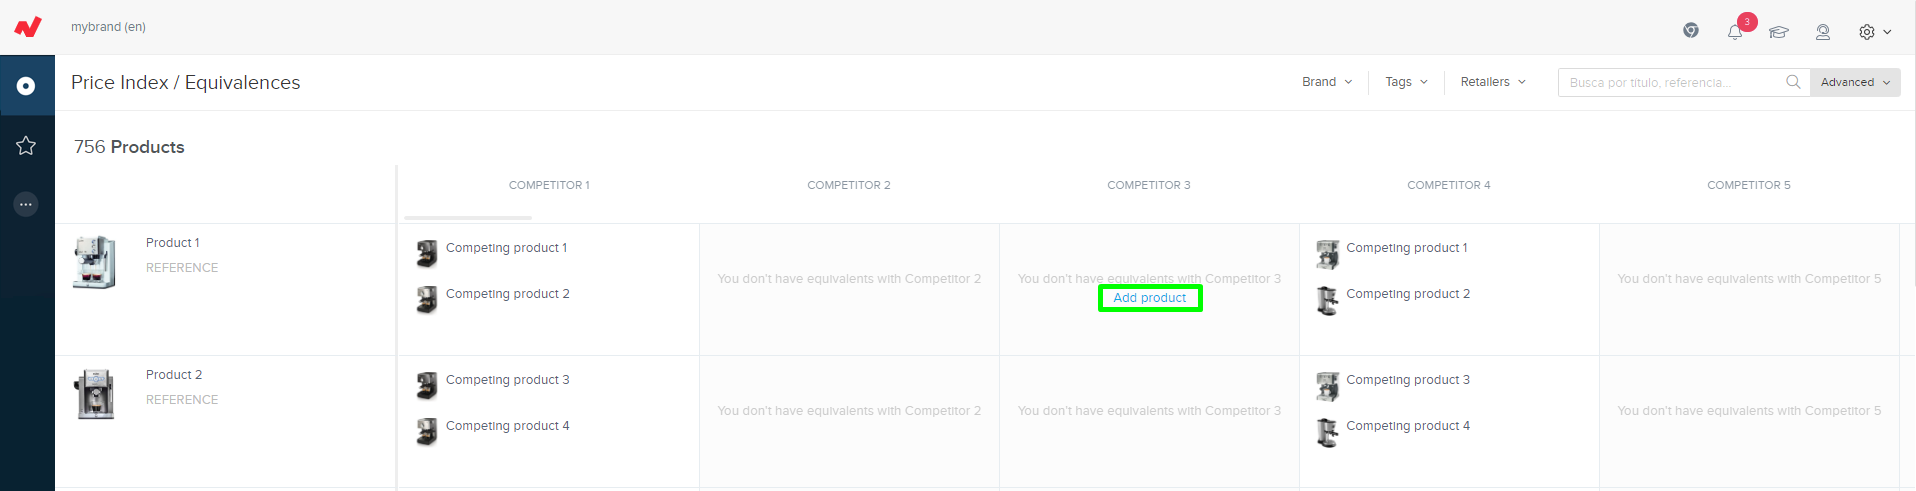The height and width of the screenshot is (491, 1916).
Task: Select the COMPETITOR 3 column header
Action: [1149, 185]
